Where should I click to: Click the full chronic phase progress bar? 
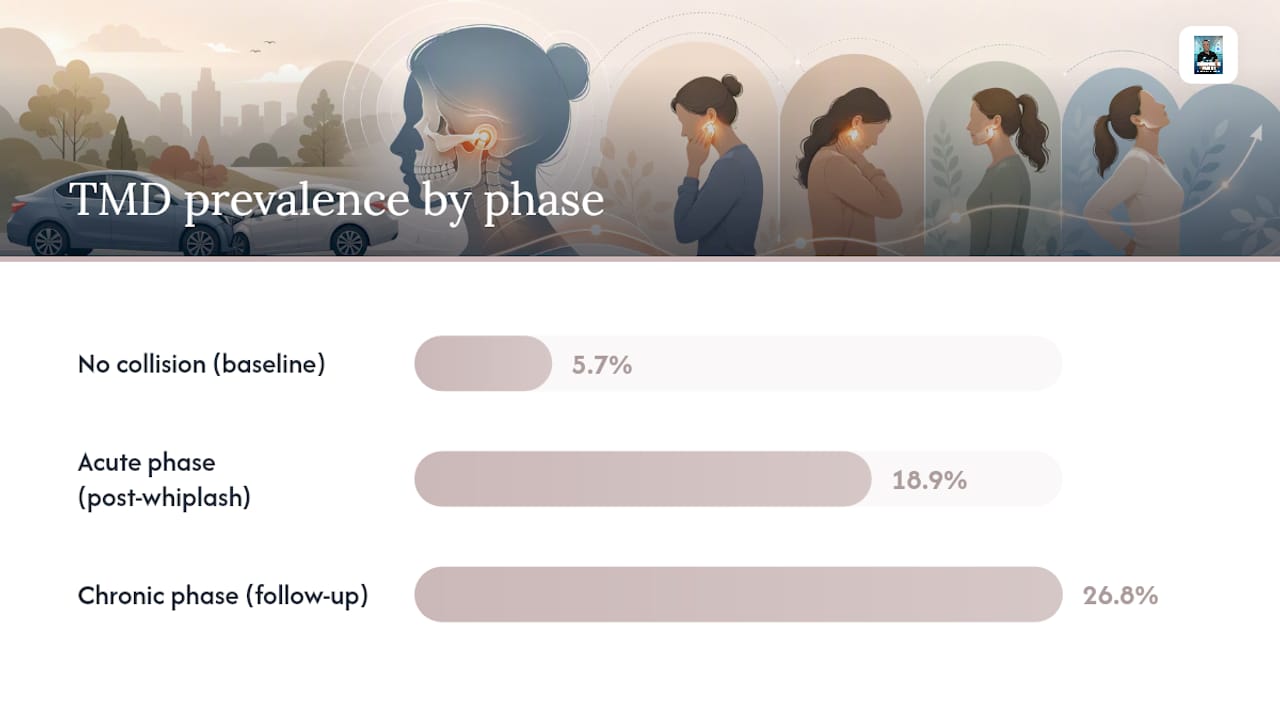[x=738, y=594]
